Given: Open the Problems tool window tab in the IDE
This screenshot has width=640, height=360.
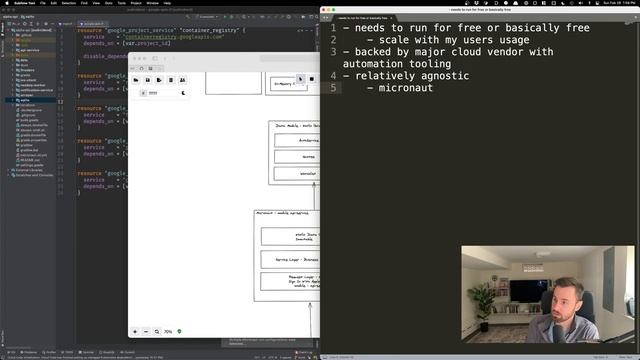Looking at the screenshot, I should (x=29, y=352).
